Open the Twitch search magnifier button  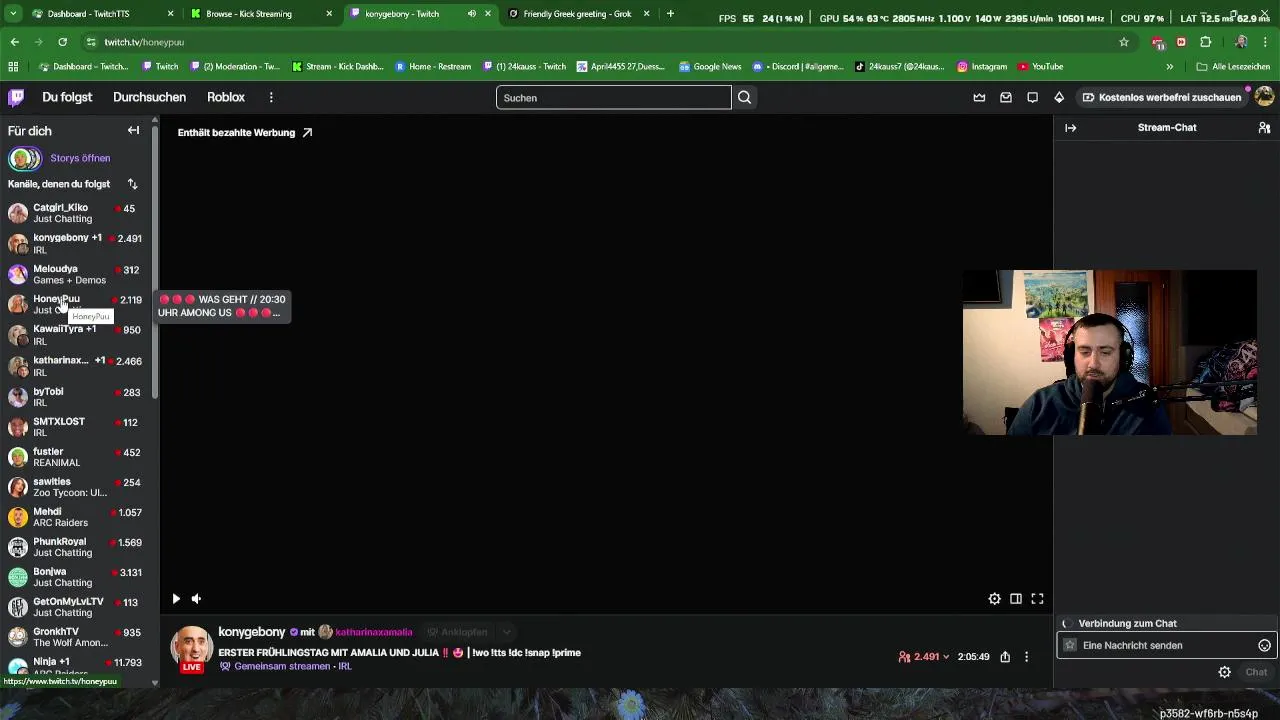click(x=744, y=97)
